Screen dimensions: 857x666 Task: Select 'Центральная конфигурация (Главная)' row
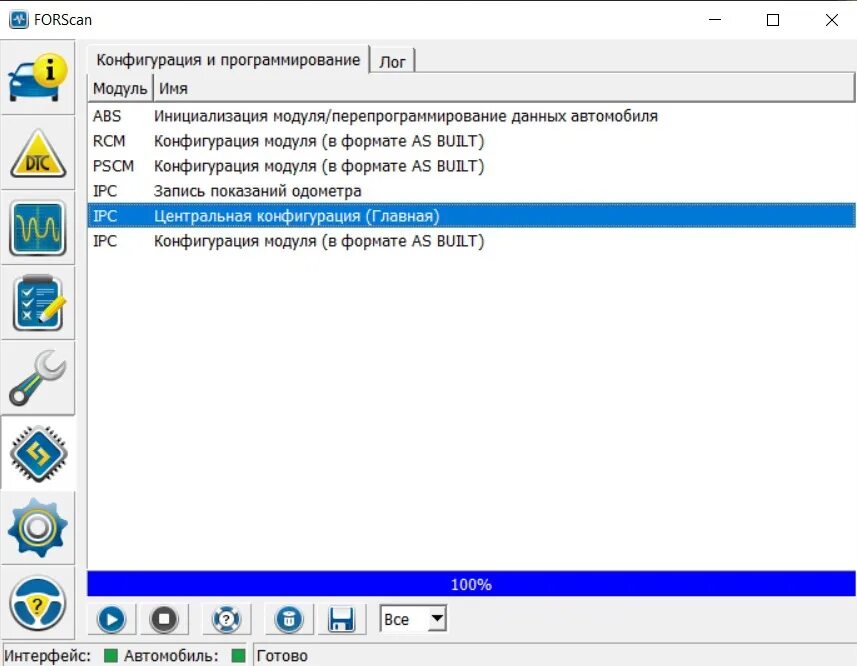pos(471,216)
